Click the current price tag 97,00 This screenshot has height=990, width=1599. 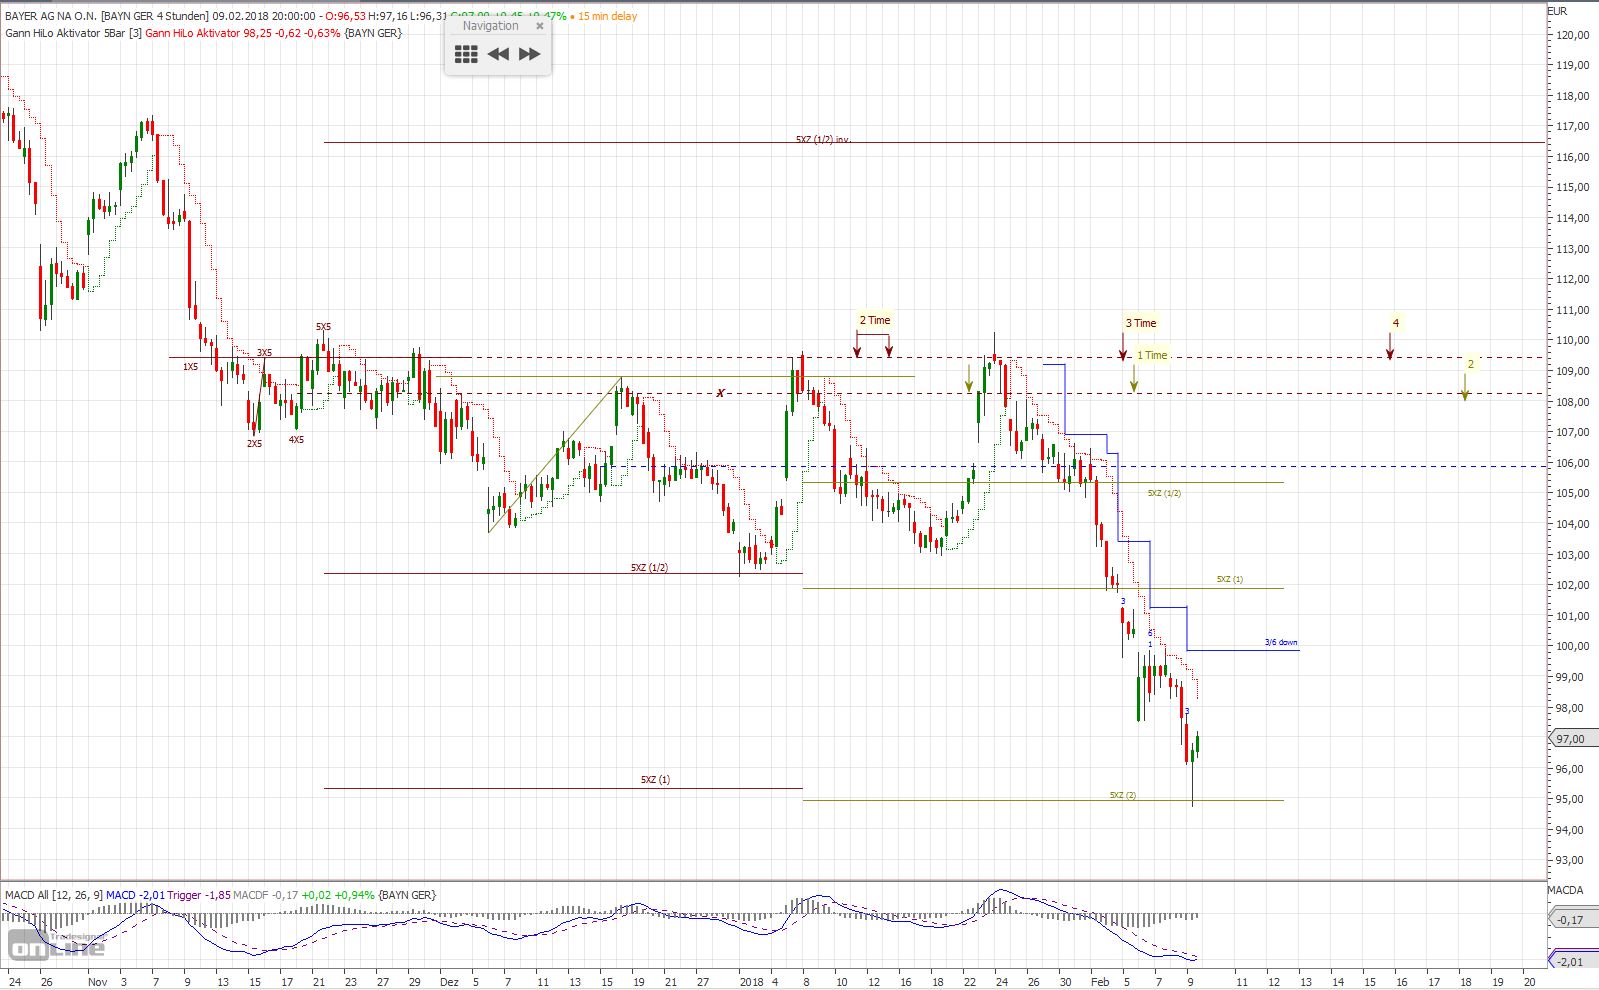click(x=1571, y=739)
